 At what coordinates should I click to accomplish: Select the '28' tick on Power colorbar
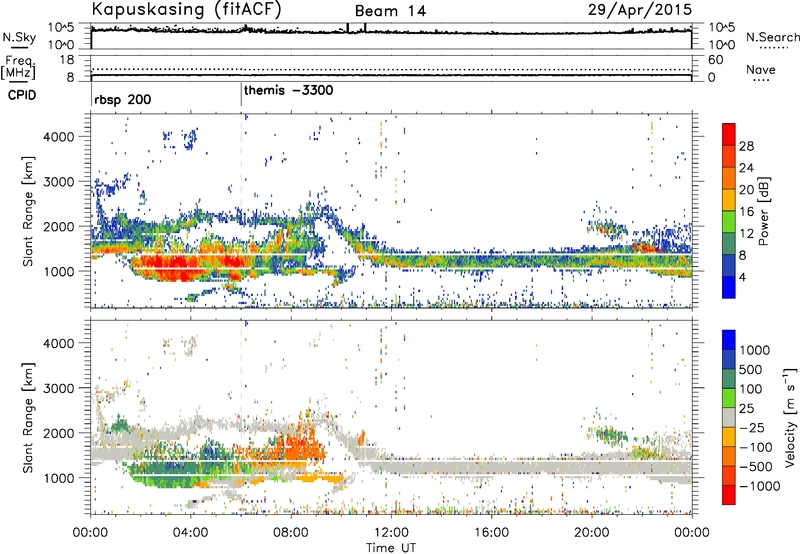(746, 146)
